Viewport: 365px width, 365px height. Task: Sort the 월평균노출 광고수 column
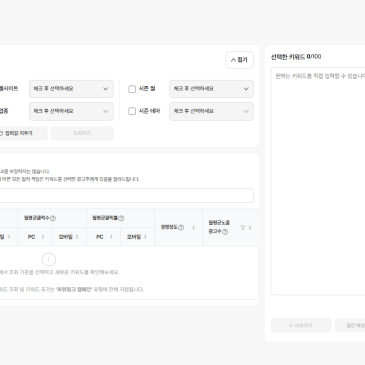pyautogui.click(x=250, y=227)
